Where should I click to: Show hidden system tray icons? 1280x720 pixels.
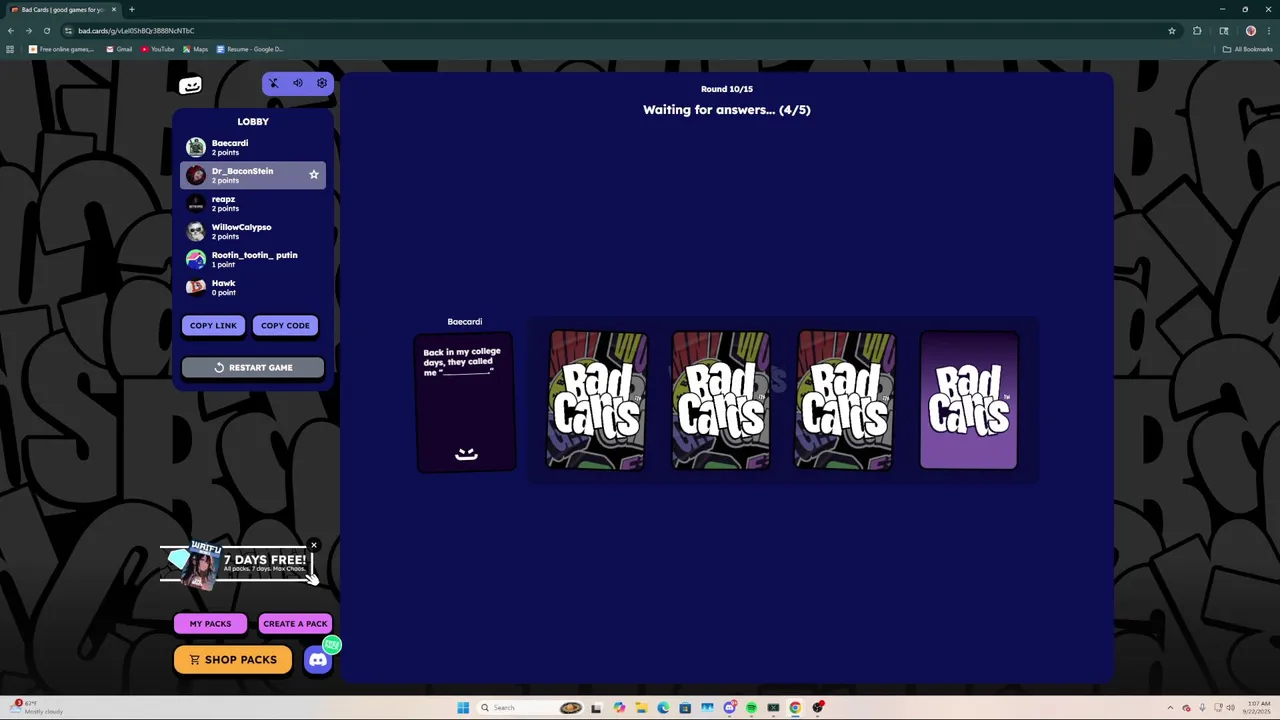pyautogui.click(x=1169, y=708)
